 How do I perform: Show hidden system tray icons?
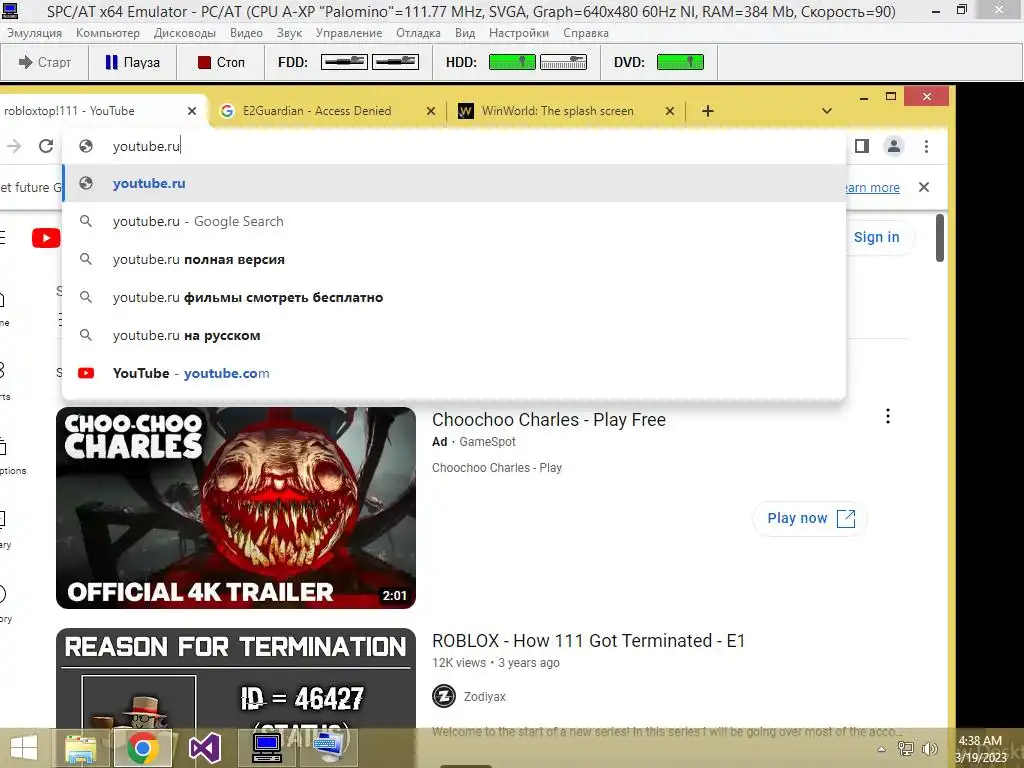(881, 750)
